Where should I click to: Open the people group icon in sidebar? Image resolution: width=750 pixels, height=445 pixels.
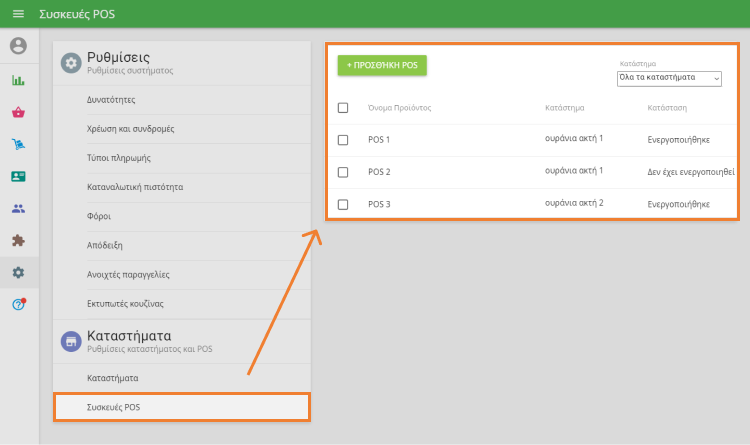pyautogui.click(x=18, y=208)
